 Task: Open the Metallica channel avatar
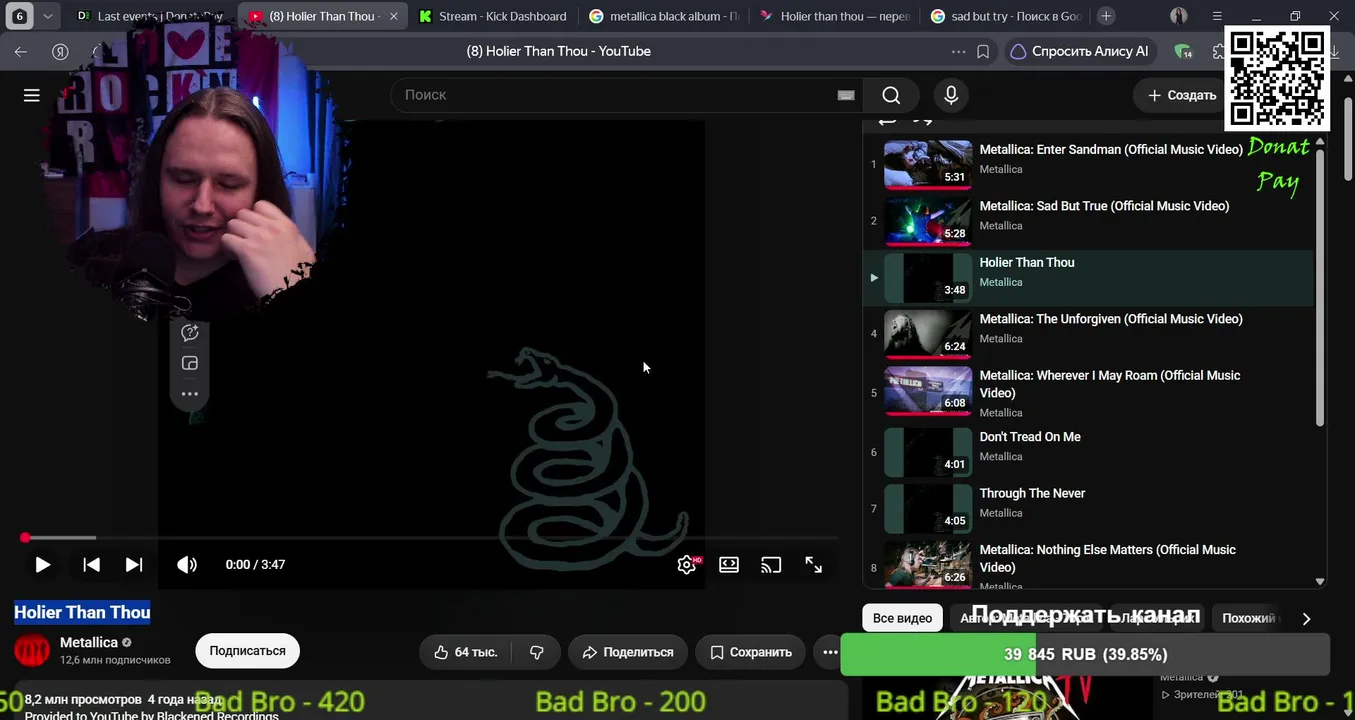click(32, 651)
